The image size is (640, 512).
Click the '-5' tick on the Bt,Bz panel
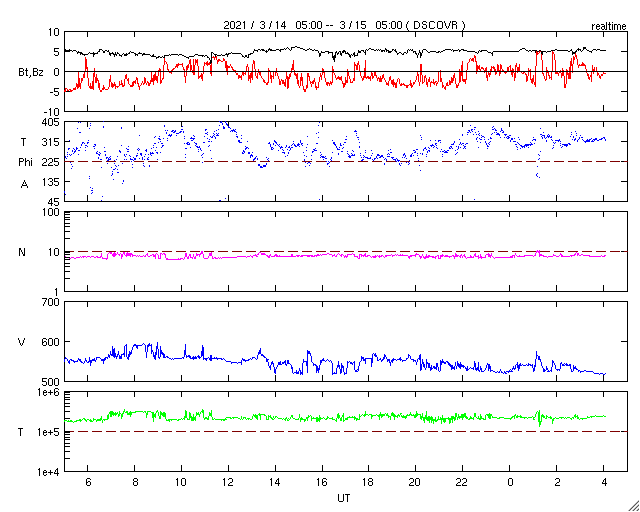click(56, 92)
